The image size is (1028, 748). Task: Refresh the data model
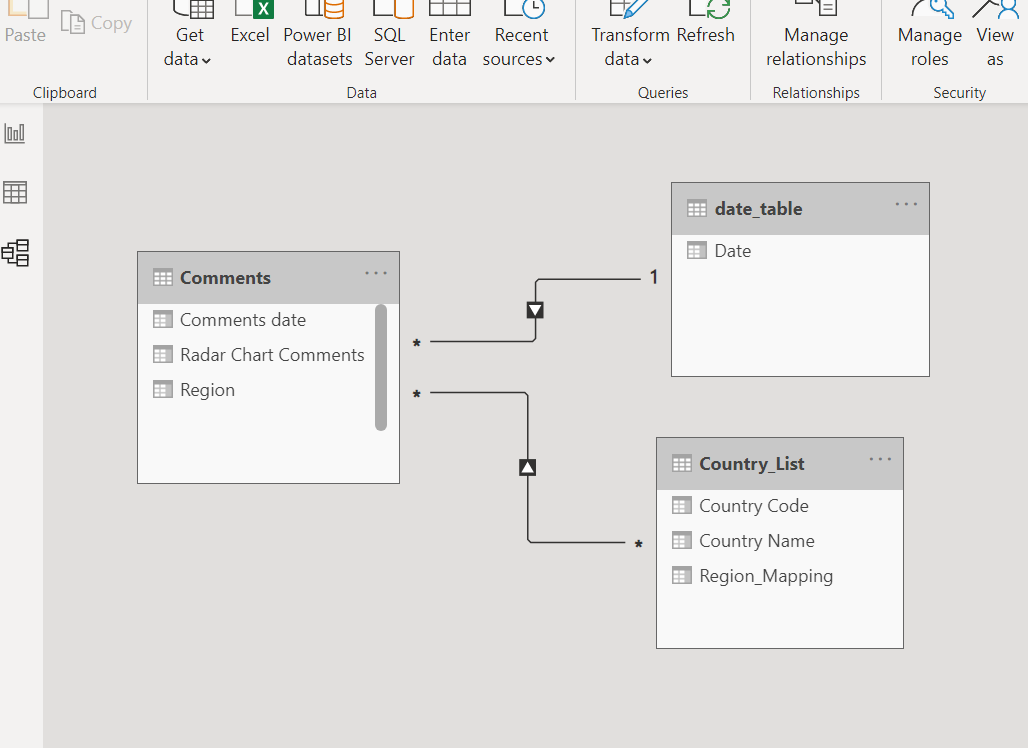click(x=706, y=26)
